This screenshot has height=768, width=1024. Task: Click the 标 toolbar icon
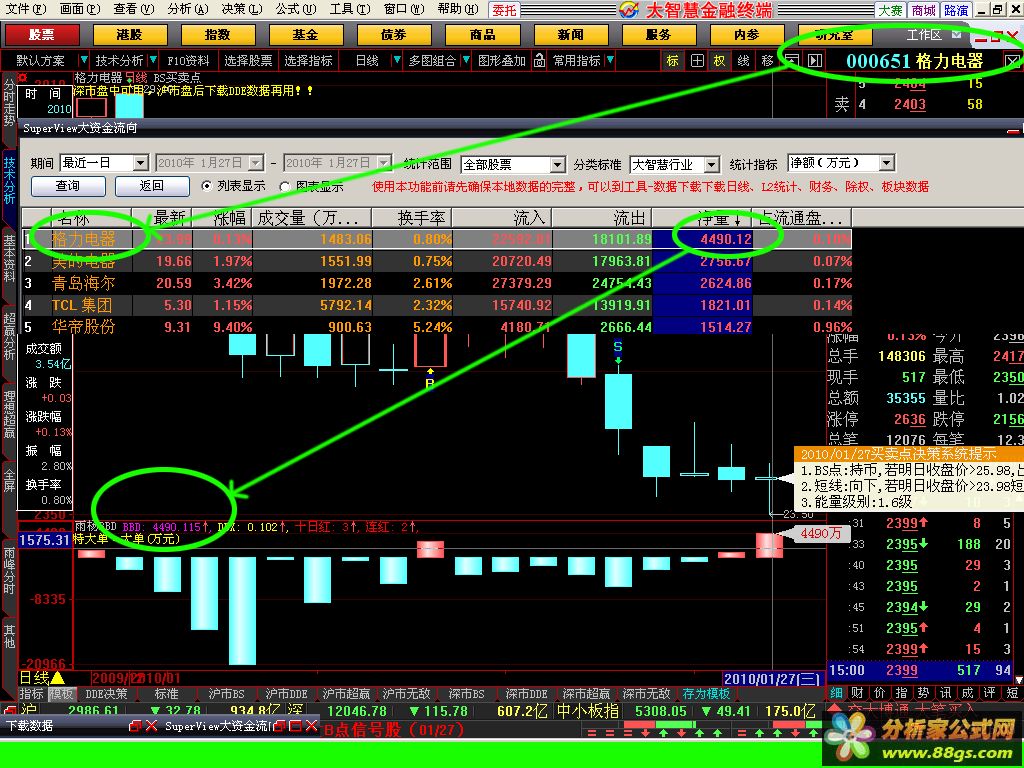pyautogui.click(x=673, y=61)
